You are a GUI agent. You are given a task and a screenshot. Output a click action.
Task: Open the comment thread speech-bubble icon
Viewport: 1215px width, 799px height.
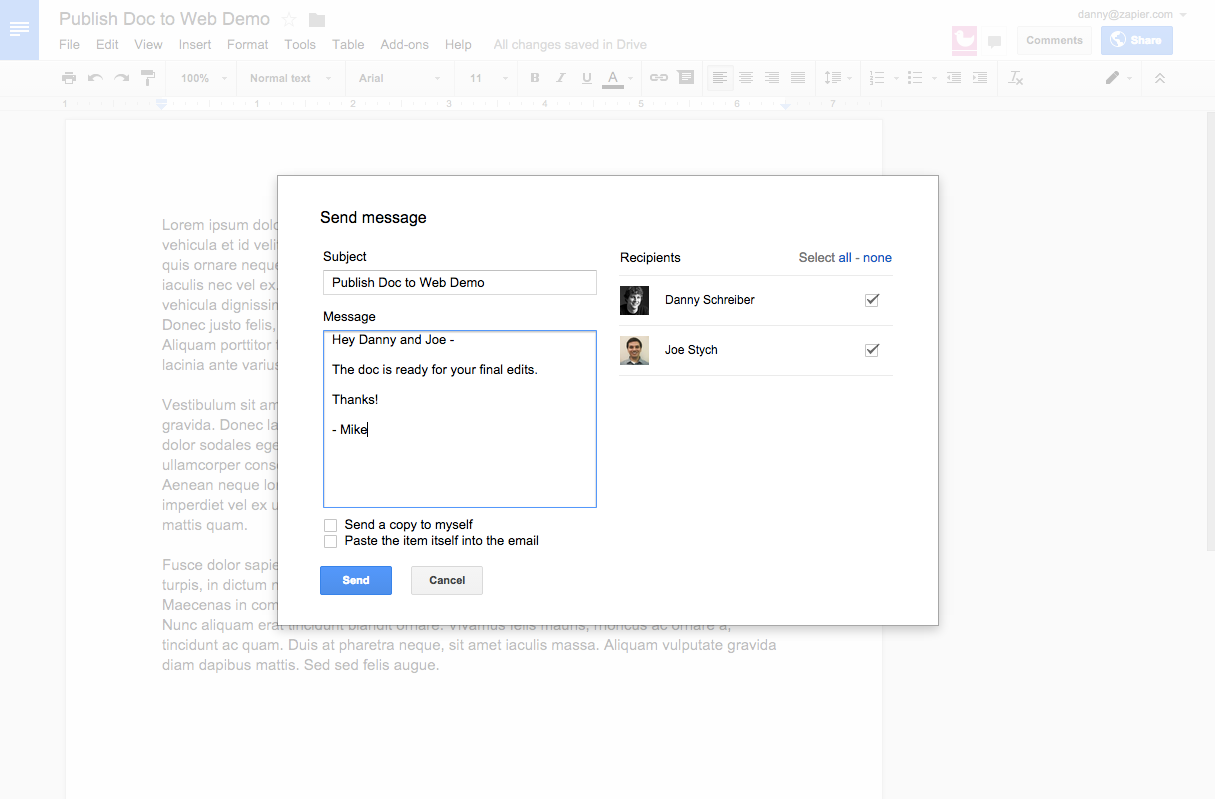click(x=994, y=41)
